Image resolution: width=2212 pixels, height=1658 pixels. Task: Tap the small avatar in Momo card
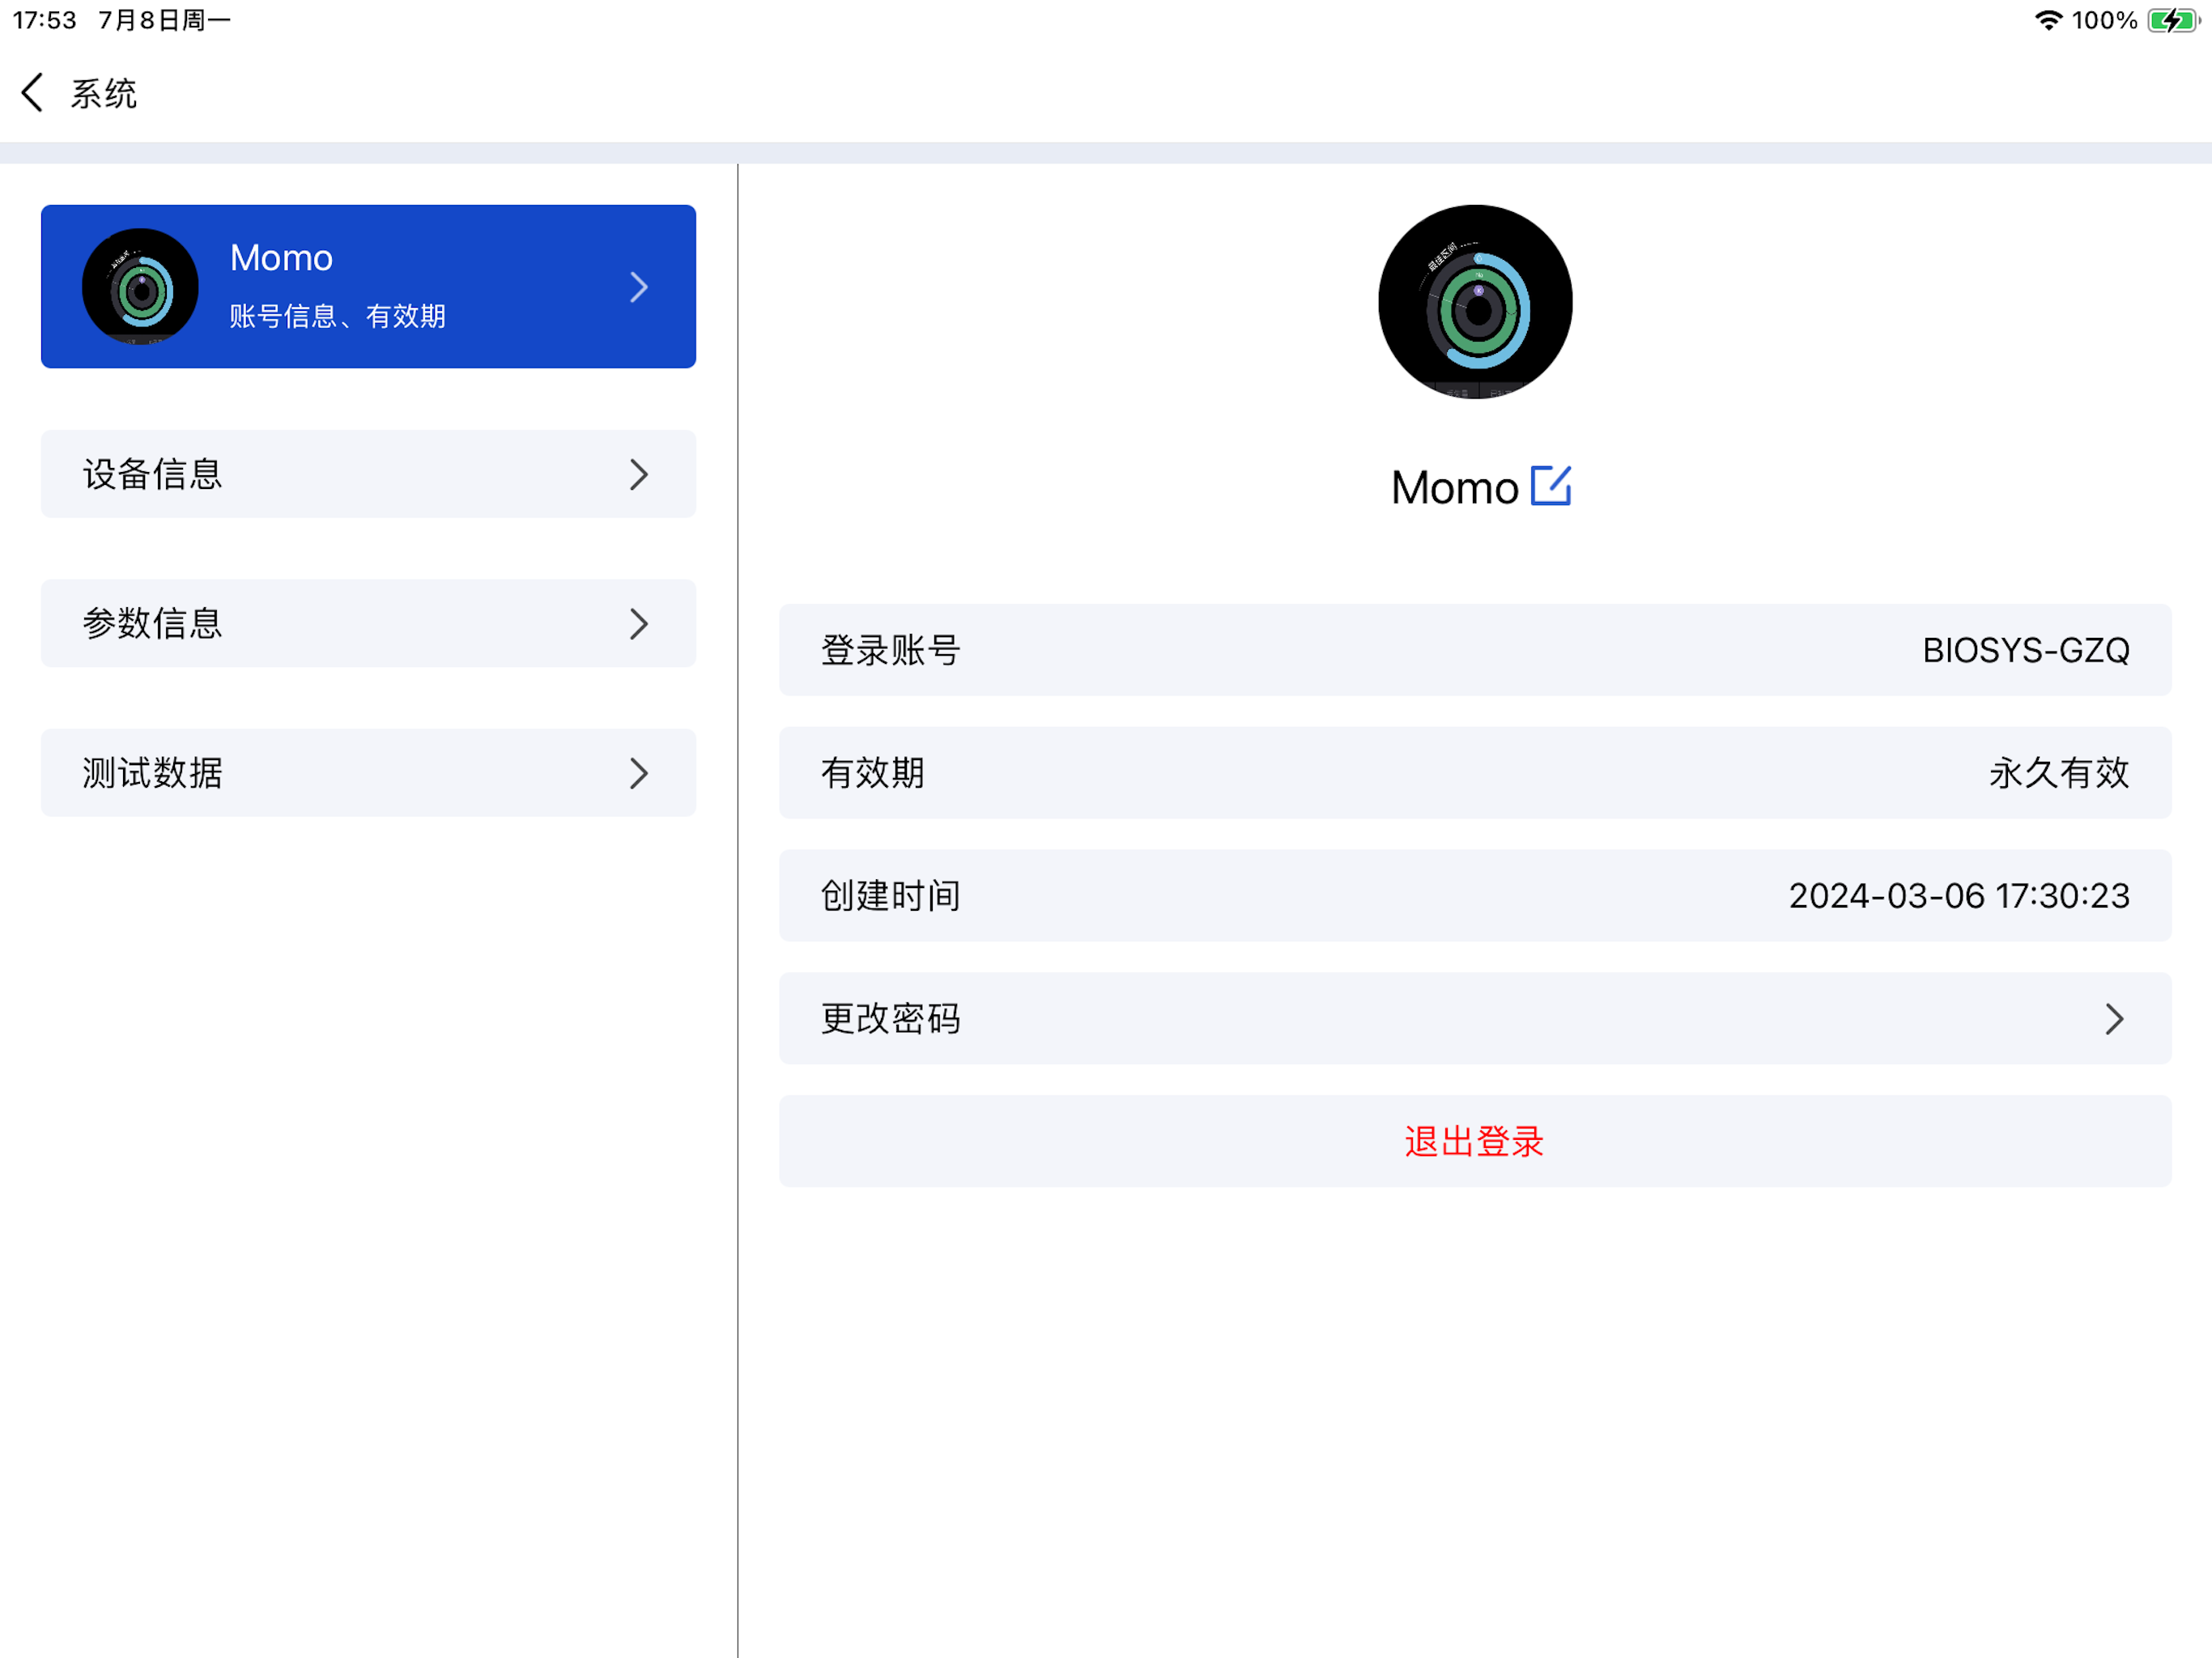140,287
